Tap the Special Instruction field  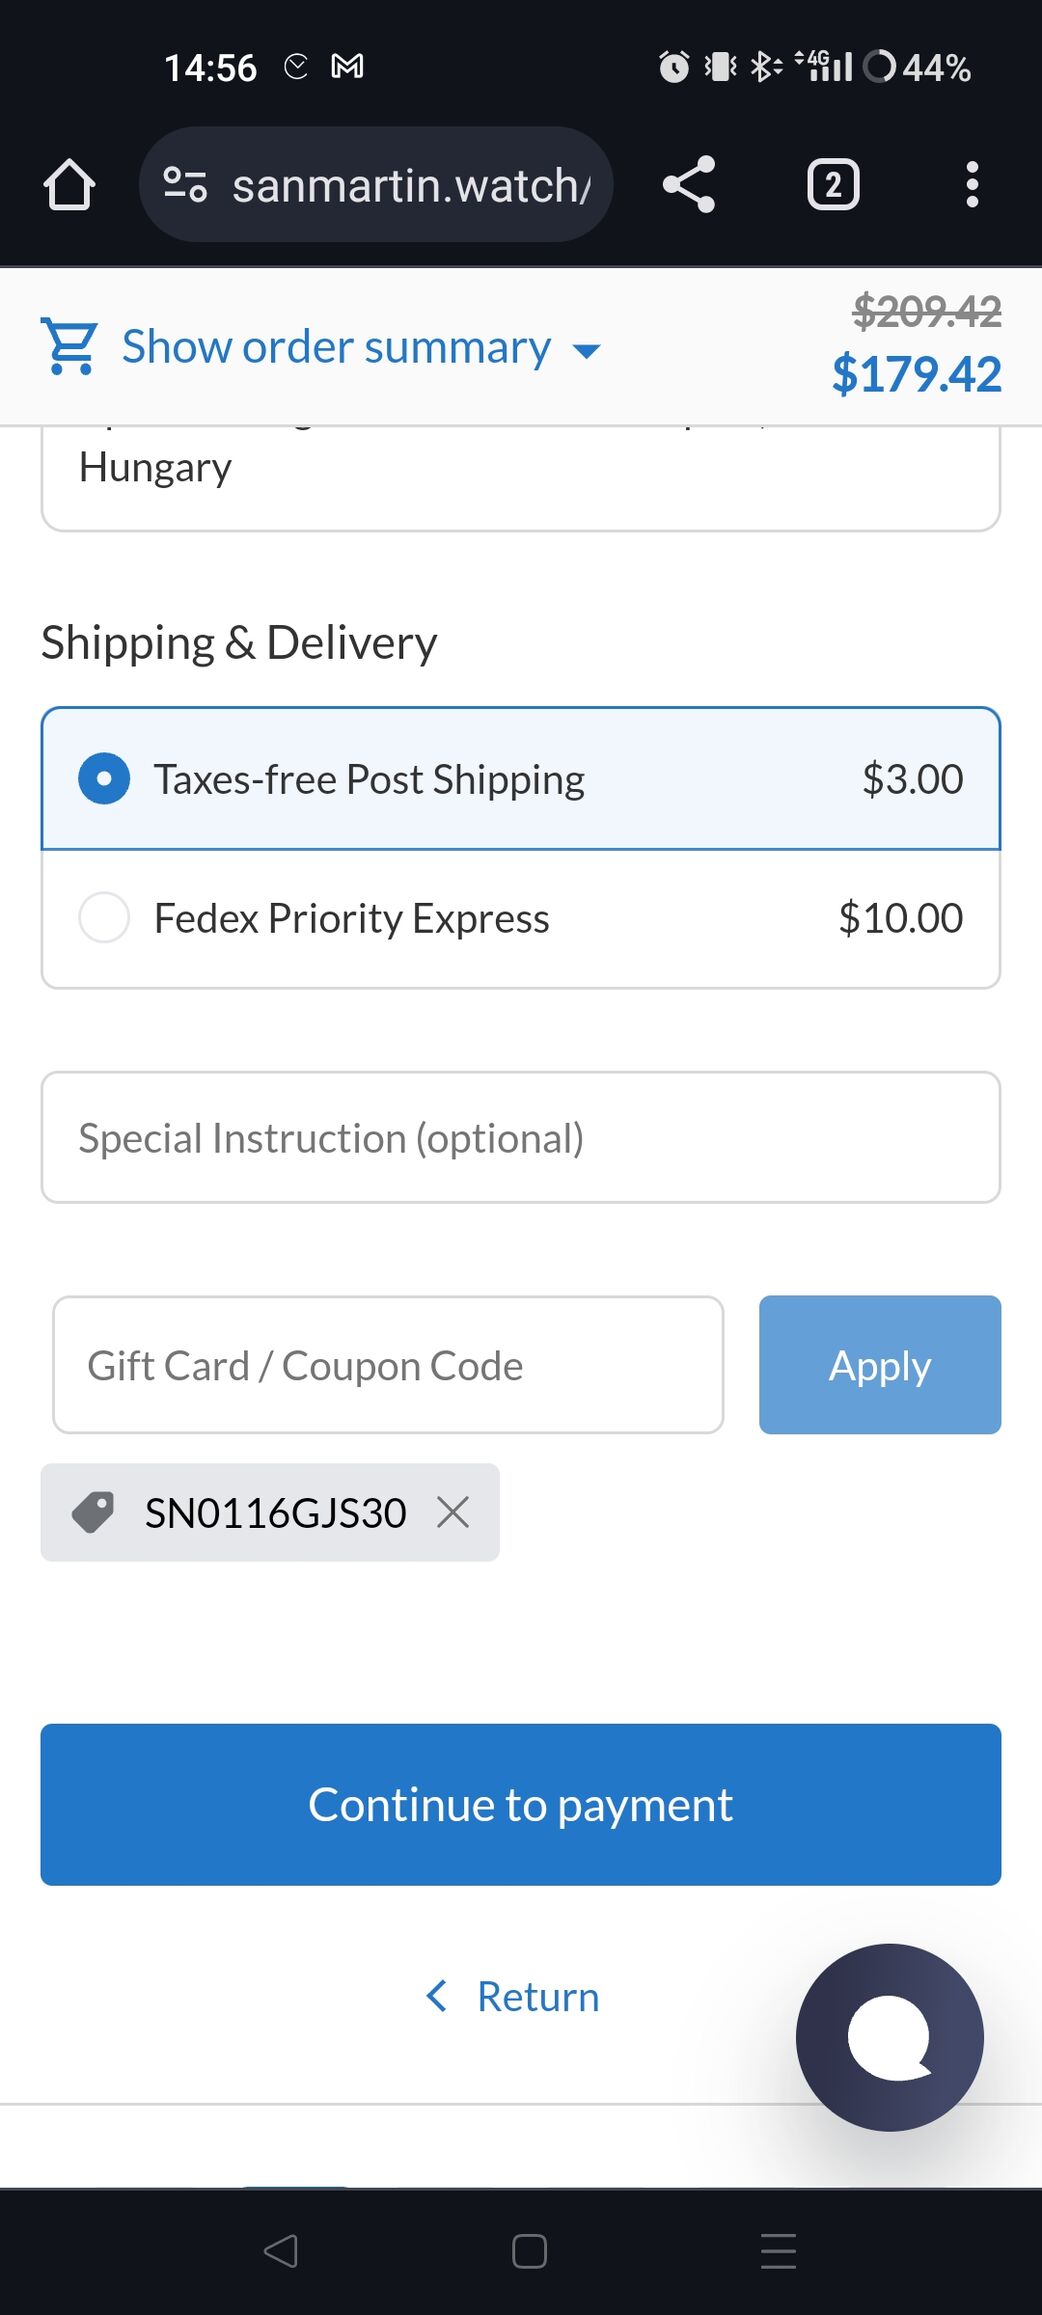520,1138
